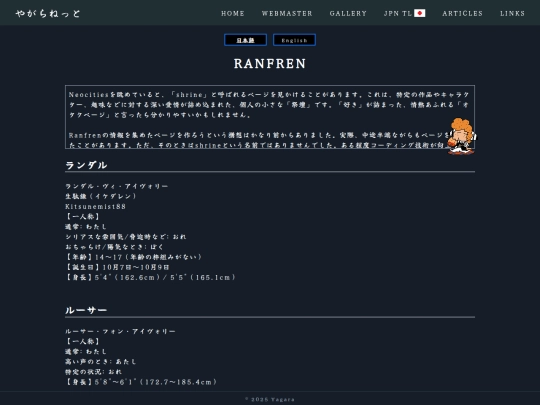Click the ルーサー section heading
The width and height of the screenshot is (540, 405).
click(x=86, y=310)
